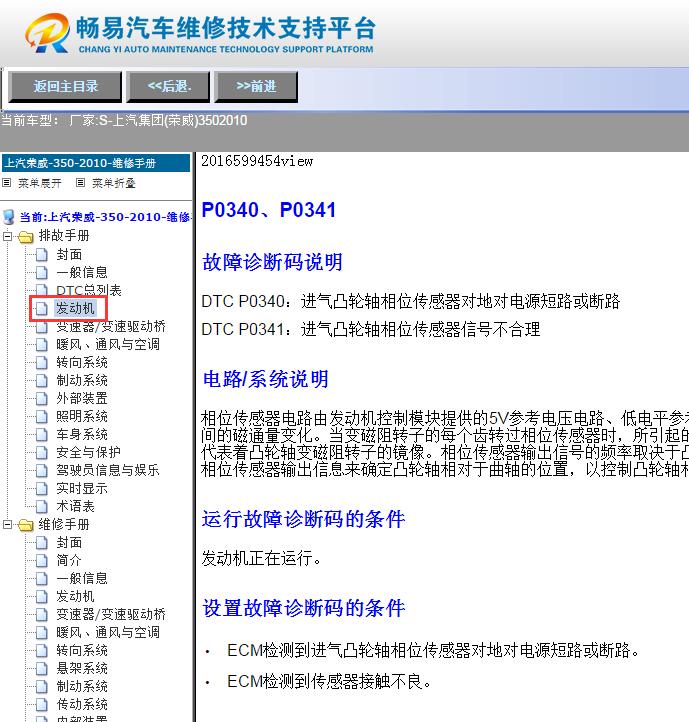Screen dimensions: 689x722
Task: Click page icon beside 车身系统
Action: pos(42,434)
